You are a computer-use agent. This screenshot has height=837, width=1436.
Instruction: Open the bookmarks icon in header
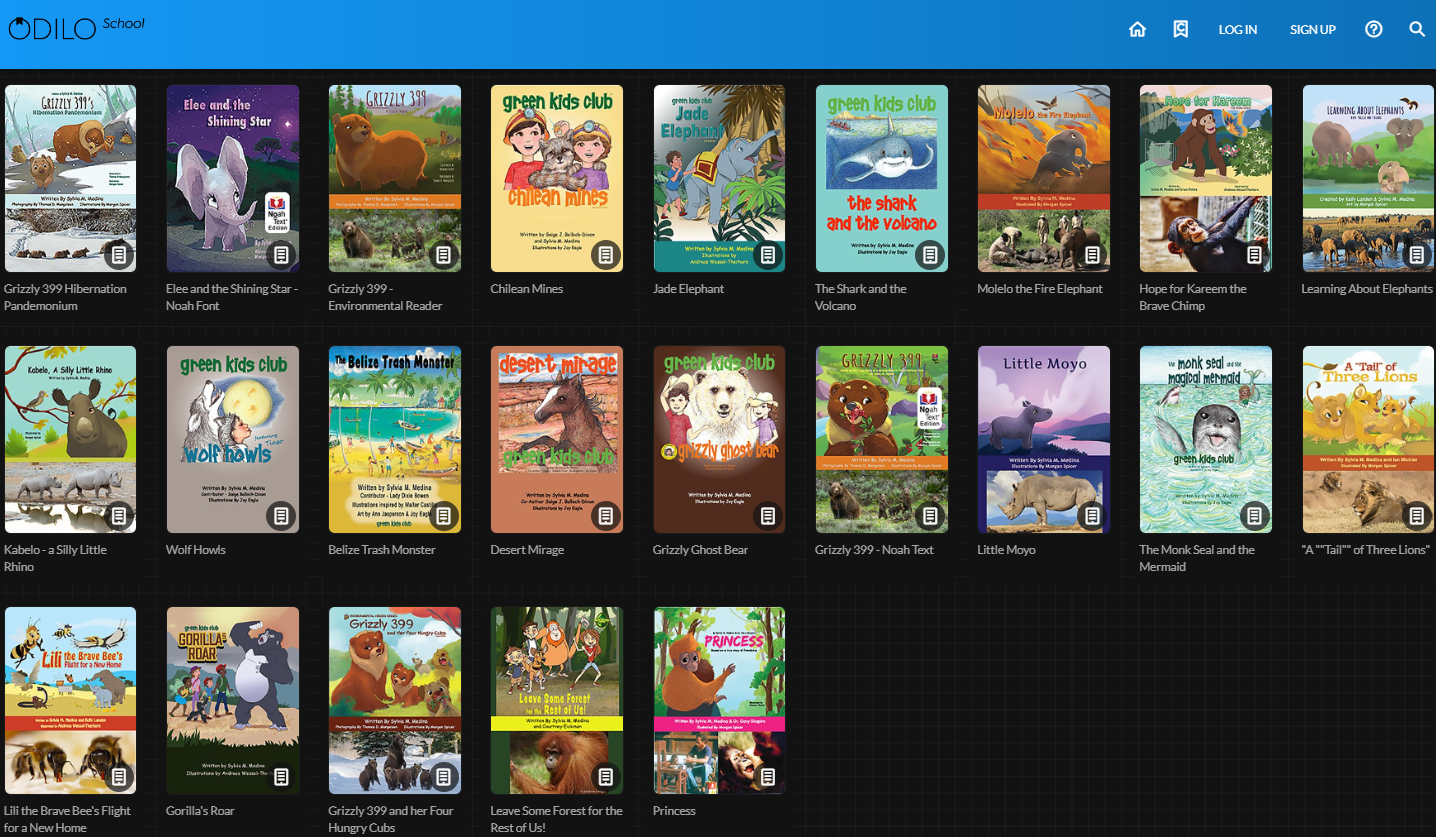[1181, 29]
